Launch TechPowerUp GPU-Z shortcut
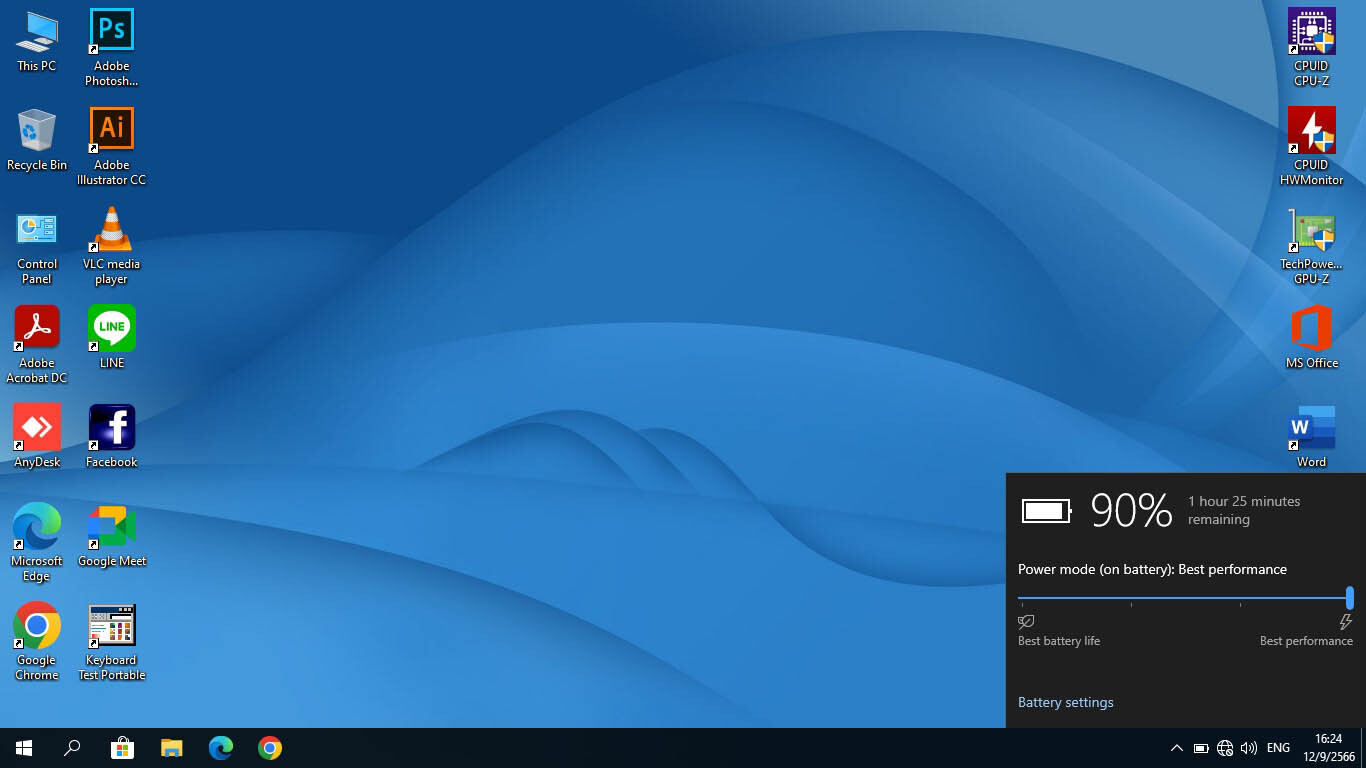 (1311, 247)
